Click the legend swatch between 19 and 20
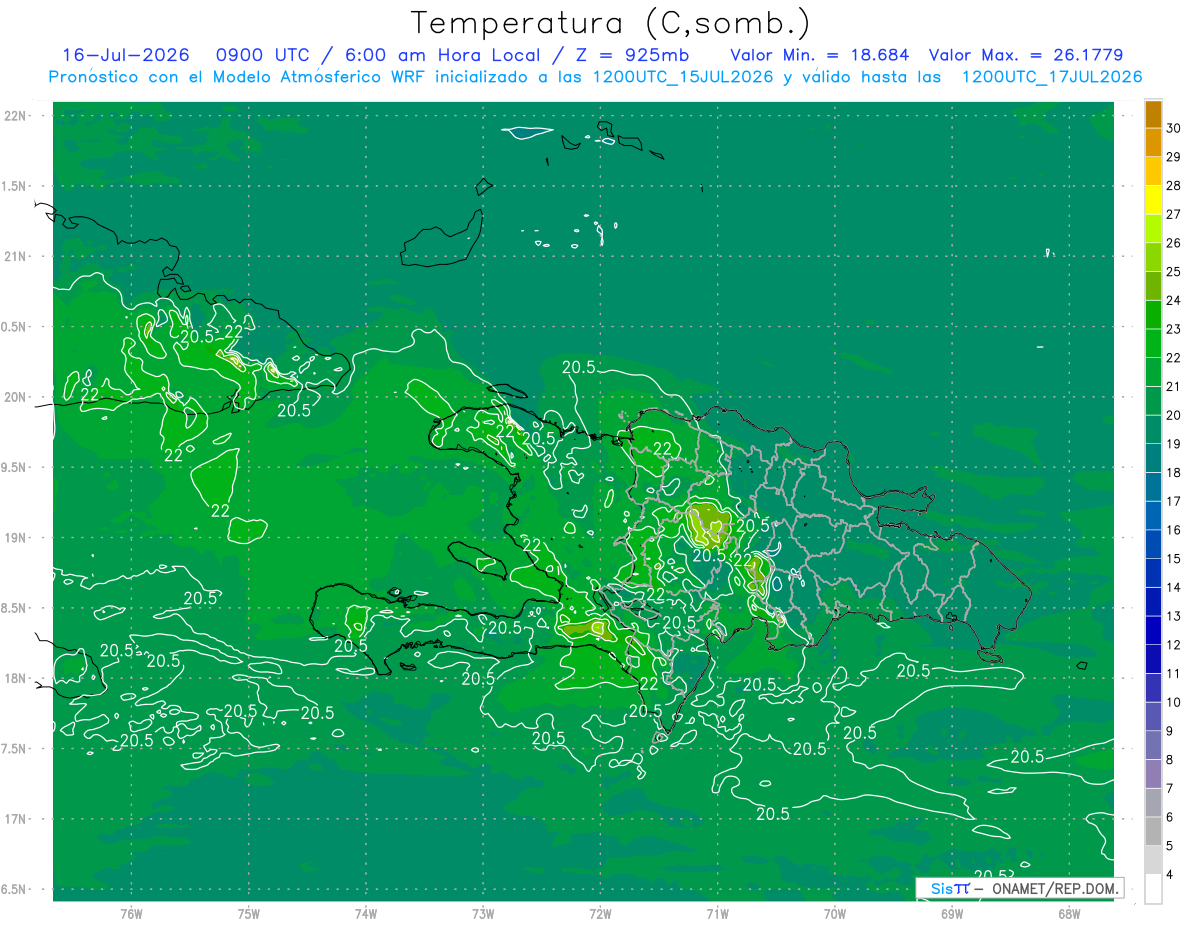1200x927 pixels. 1153,430
